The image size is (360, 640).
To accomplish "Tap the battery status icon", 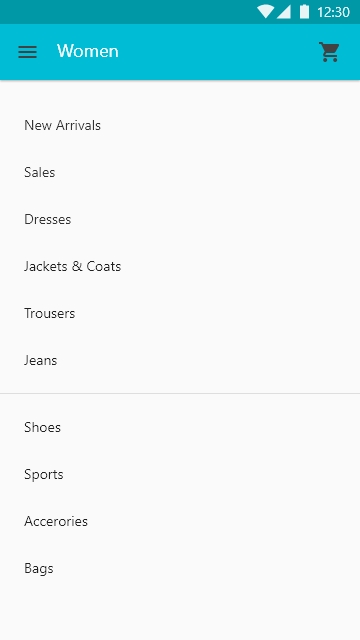I will click(304, 12).
